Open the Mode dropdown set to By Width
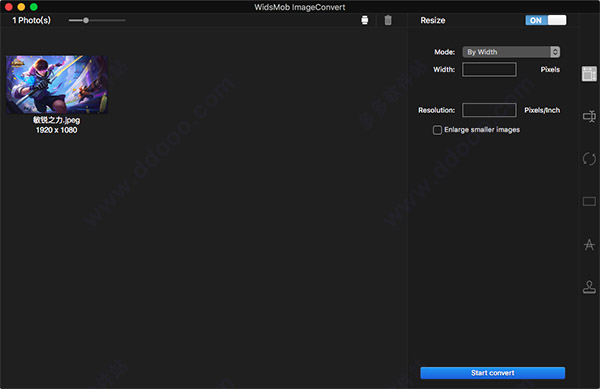Viewport: 600px width, 389px height. [511, 52]
